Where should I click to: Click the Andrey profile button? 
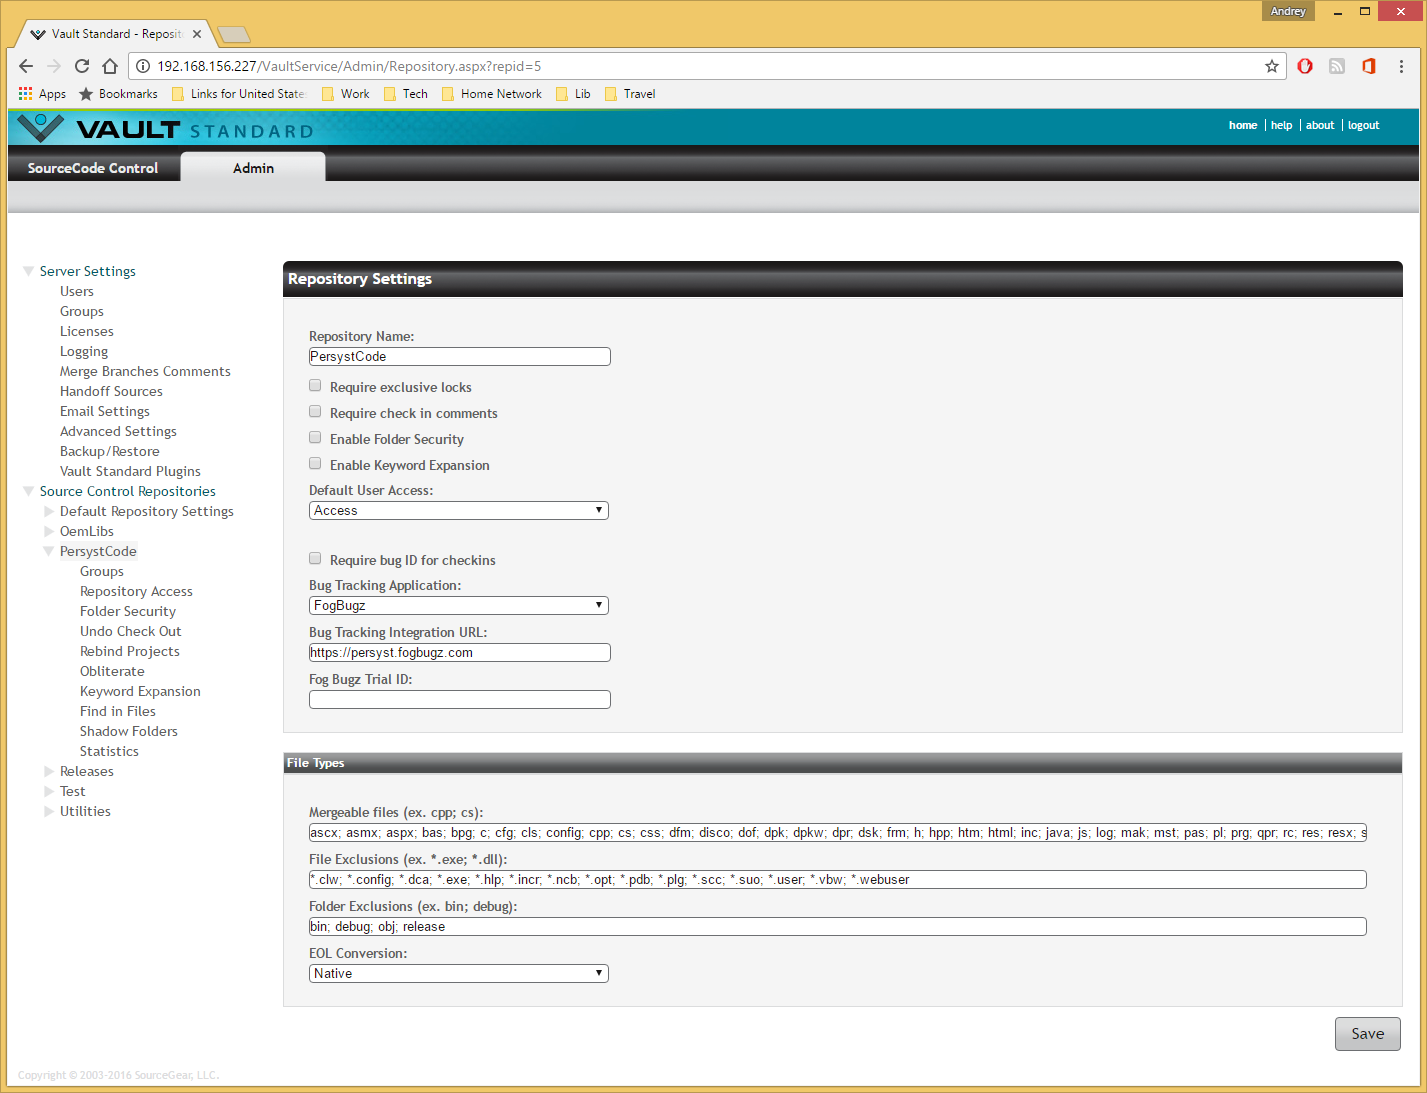pos(1288,11)
